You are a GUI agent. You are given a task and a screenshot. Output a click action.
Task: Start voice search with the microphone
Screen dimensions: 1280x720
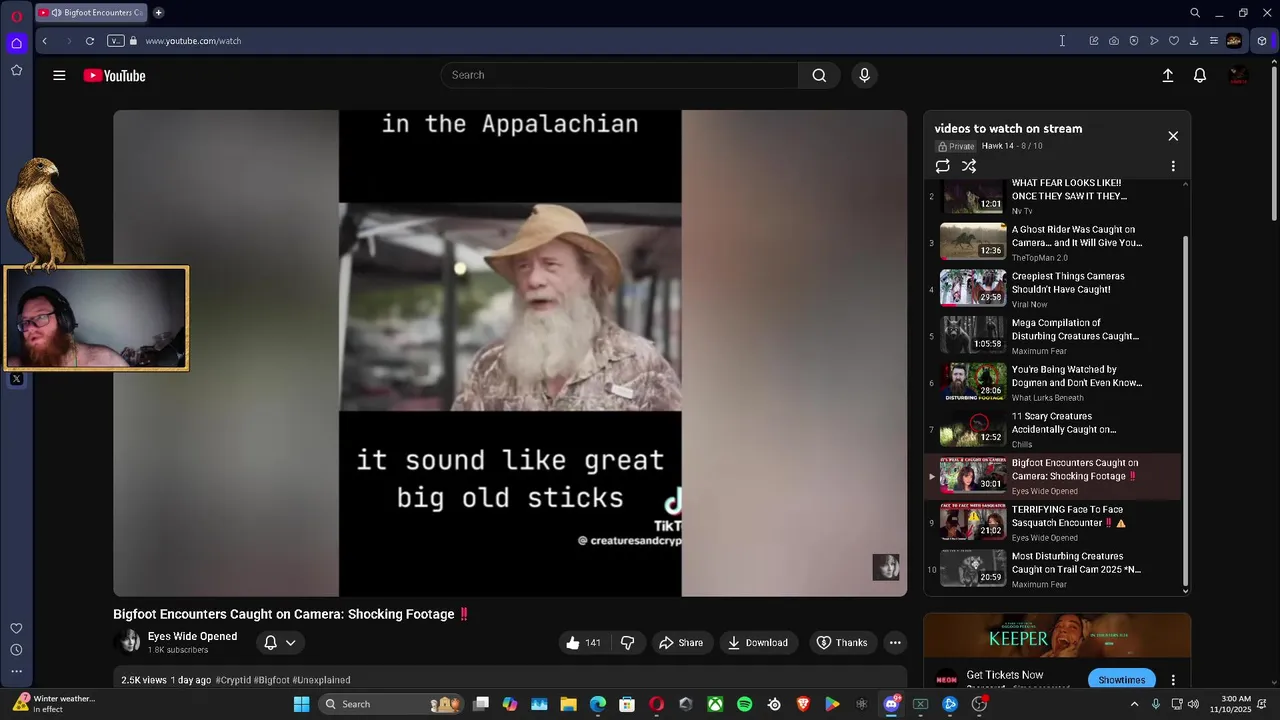point(864,75)
